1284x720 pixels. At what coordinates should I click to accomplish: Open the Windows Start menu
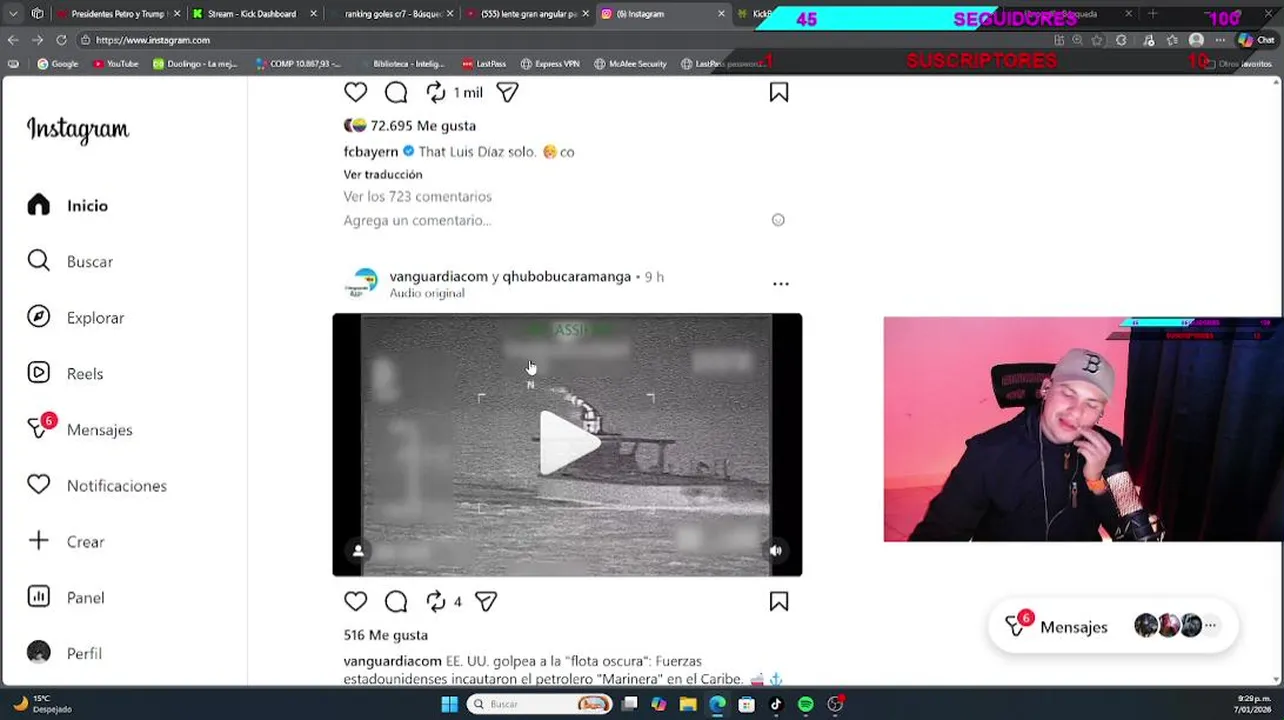[449, 704]
